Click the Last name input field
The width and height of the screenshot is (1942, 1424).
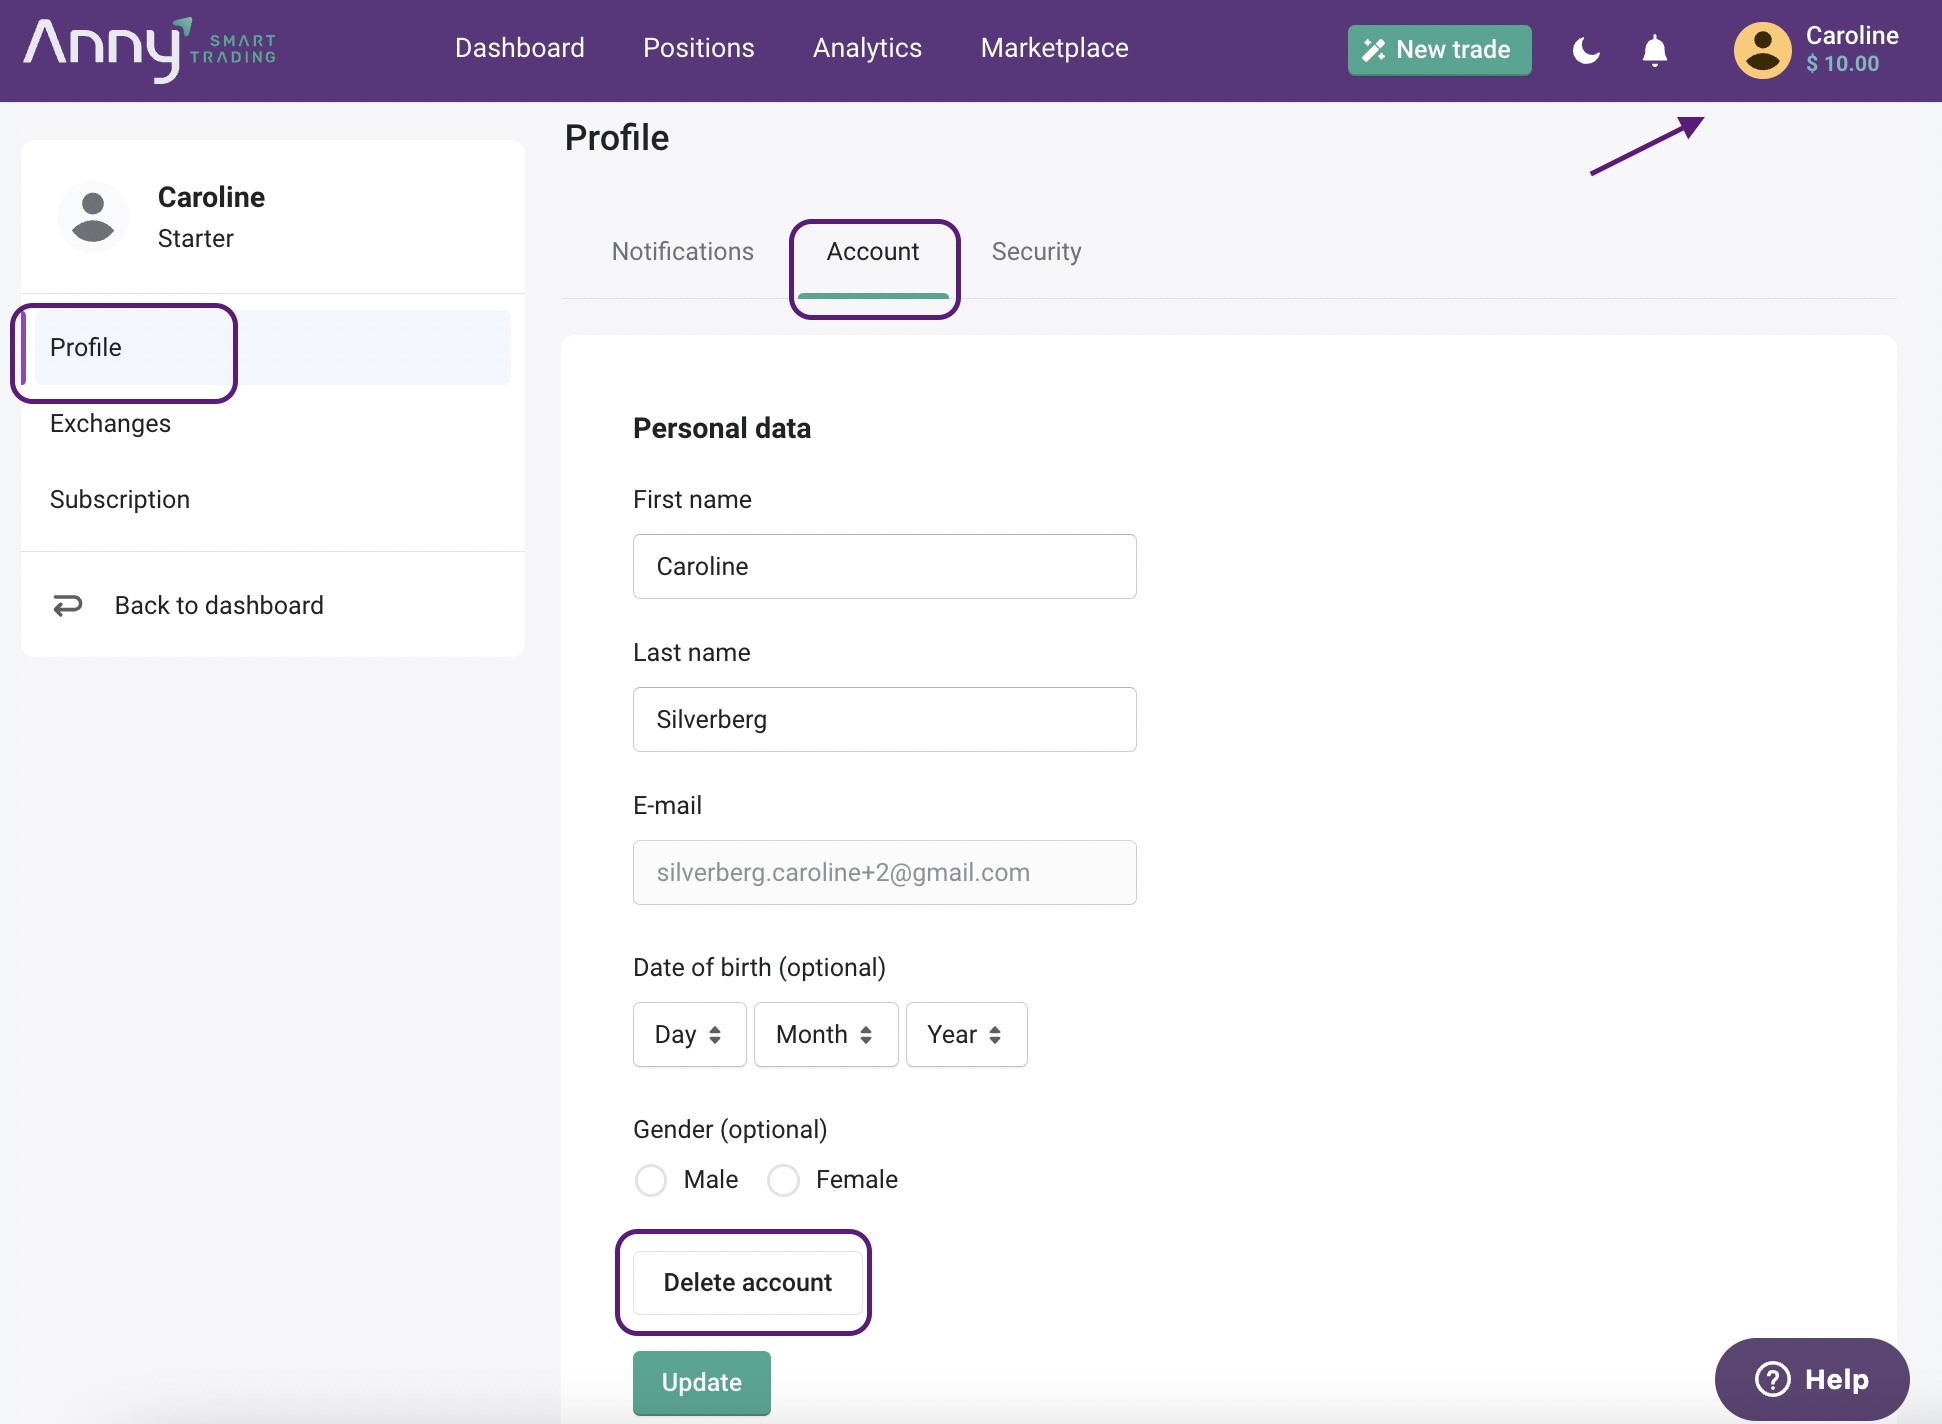884,719
